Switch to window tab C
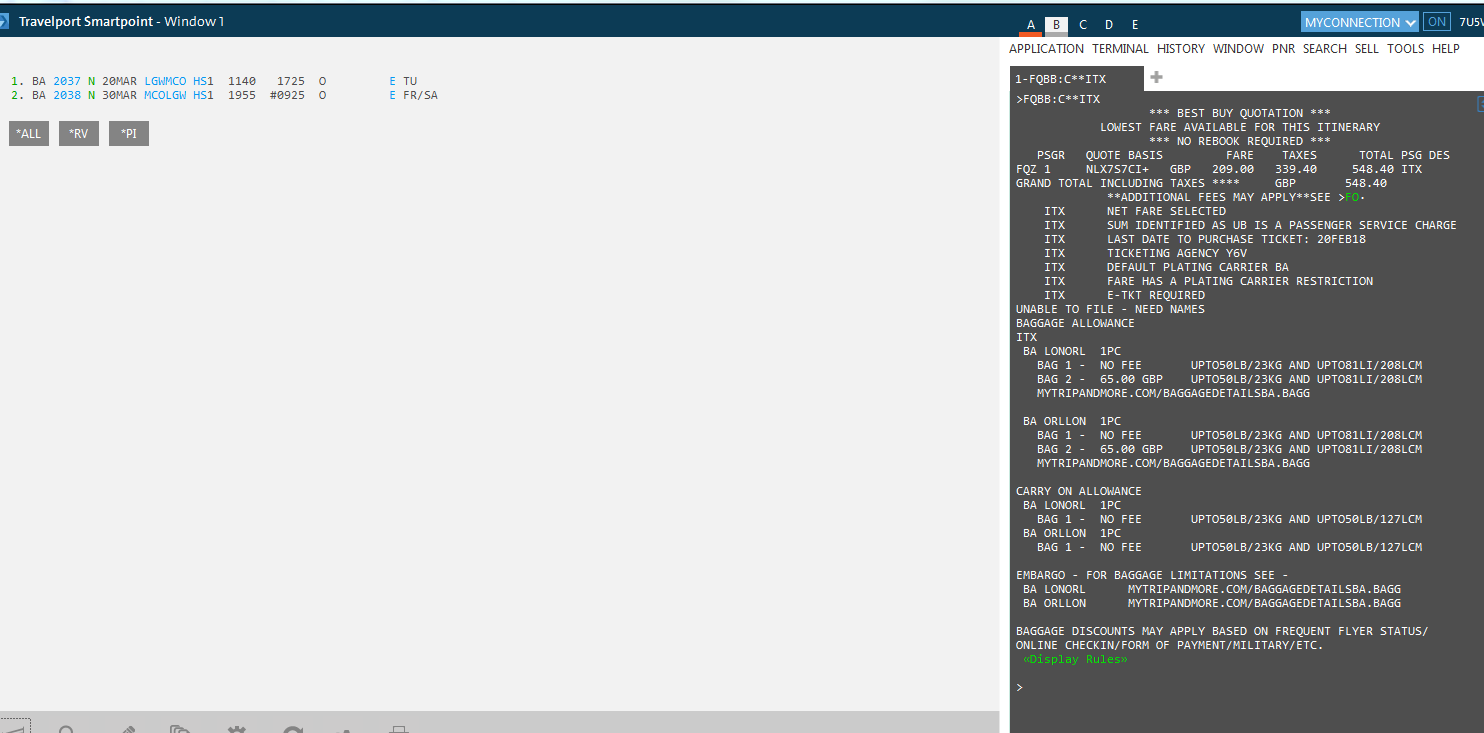This screenshot has height=733, width=1484. 1083,25
